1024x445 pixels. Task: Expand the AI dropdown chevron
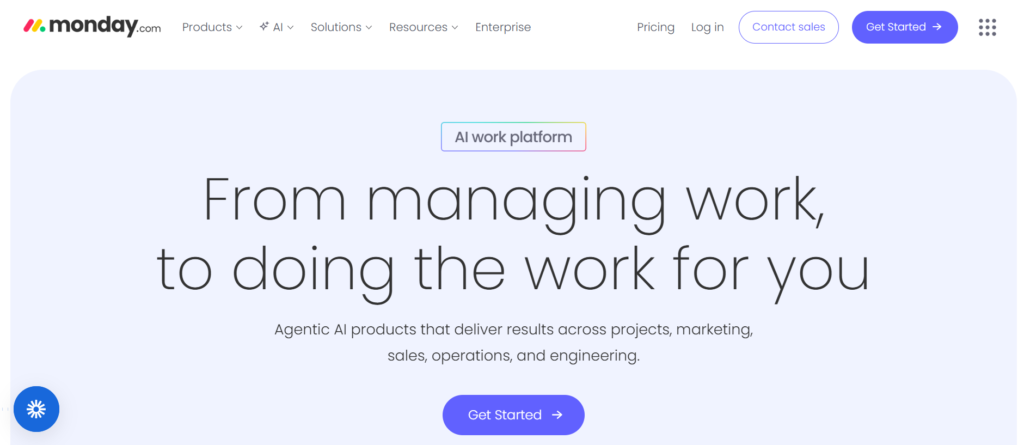(290, 28)
